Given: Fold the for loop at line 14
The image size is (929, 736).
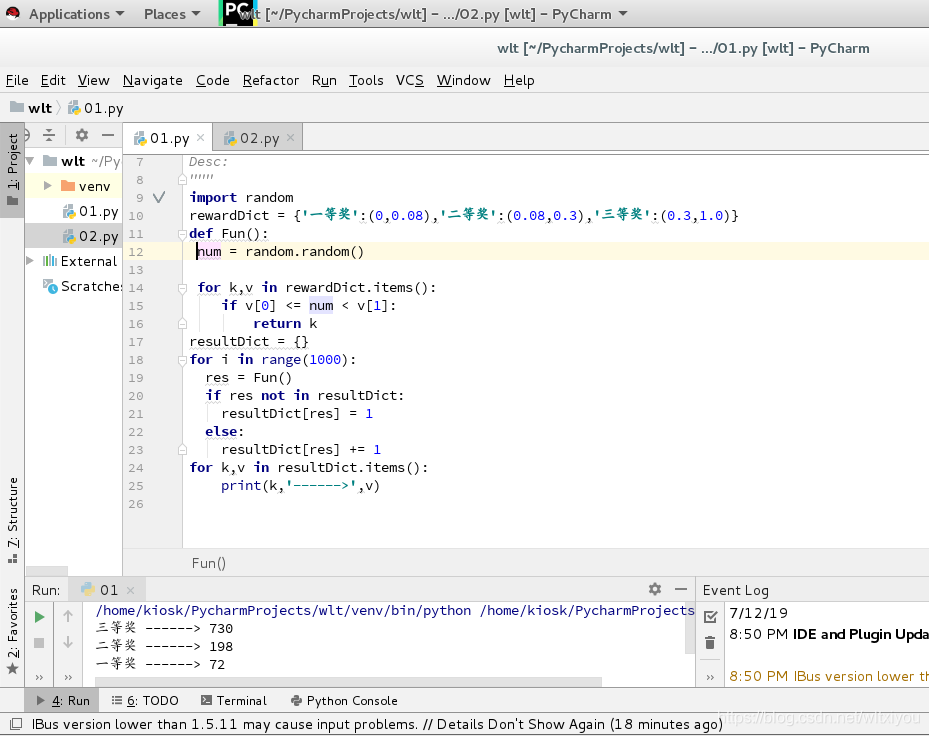Looking at the screenshot, I should coord(182,288).
